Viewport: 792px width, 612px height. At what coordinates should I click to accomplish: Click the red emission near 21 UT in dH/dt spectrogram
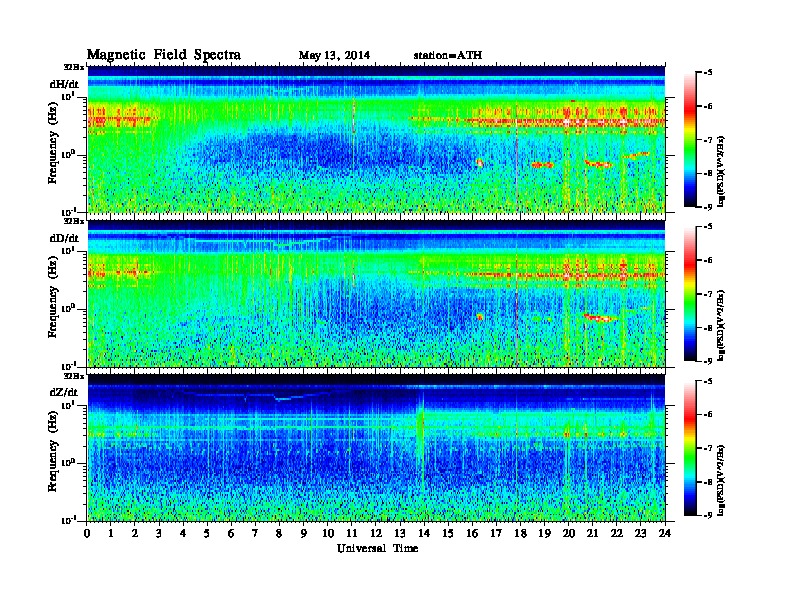point(599,164)
